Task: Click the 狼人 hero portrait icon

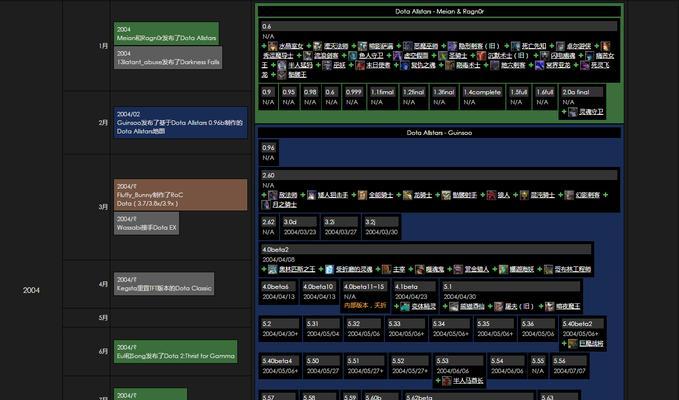Action: point(491,195)
